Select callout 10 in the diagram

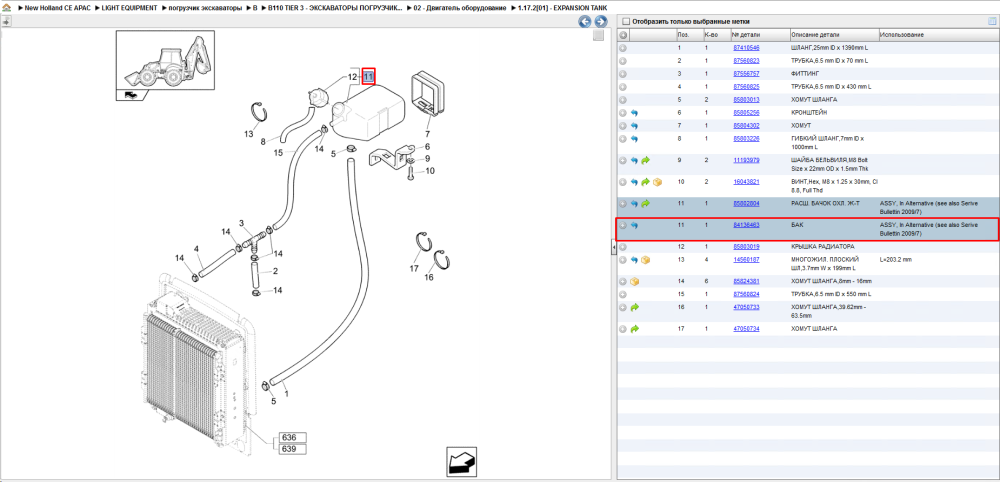coord(430,170)
